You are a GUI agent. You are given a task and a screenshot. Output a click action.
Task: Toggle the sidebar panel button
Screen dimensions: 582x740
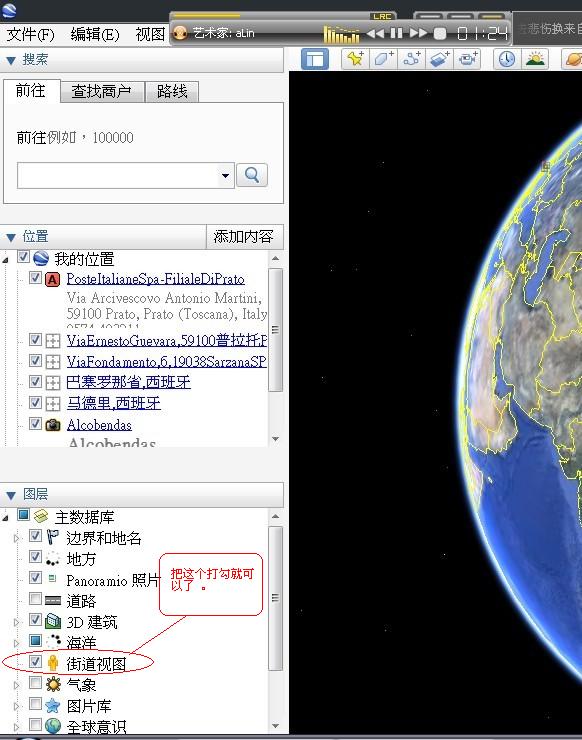[315, 59]
